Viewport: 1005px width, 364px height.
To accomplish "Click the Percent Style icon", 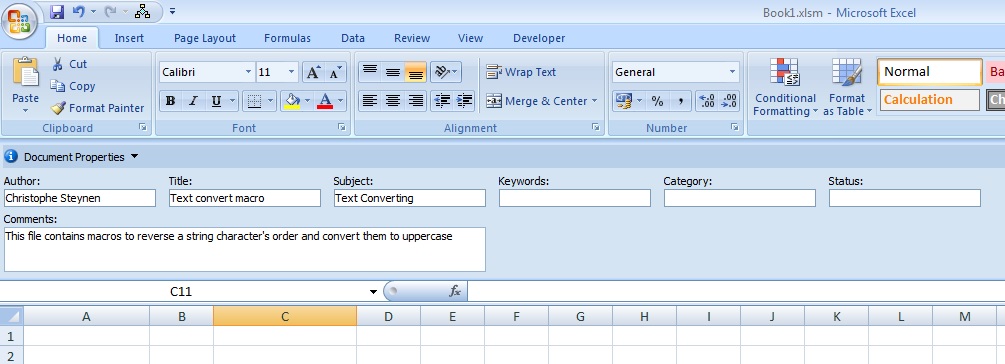I will click(x=657, y=101).
